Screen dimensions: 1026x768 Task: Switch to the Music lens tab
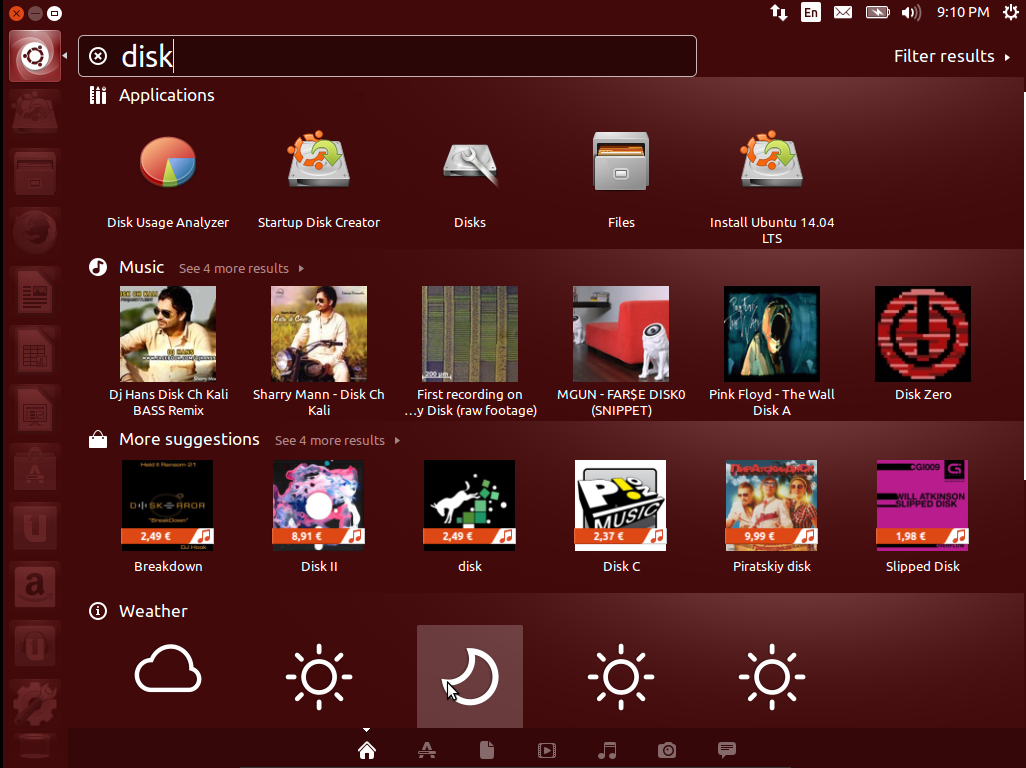click(607, 750)
